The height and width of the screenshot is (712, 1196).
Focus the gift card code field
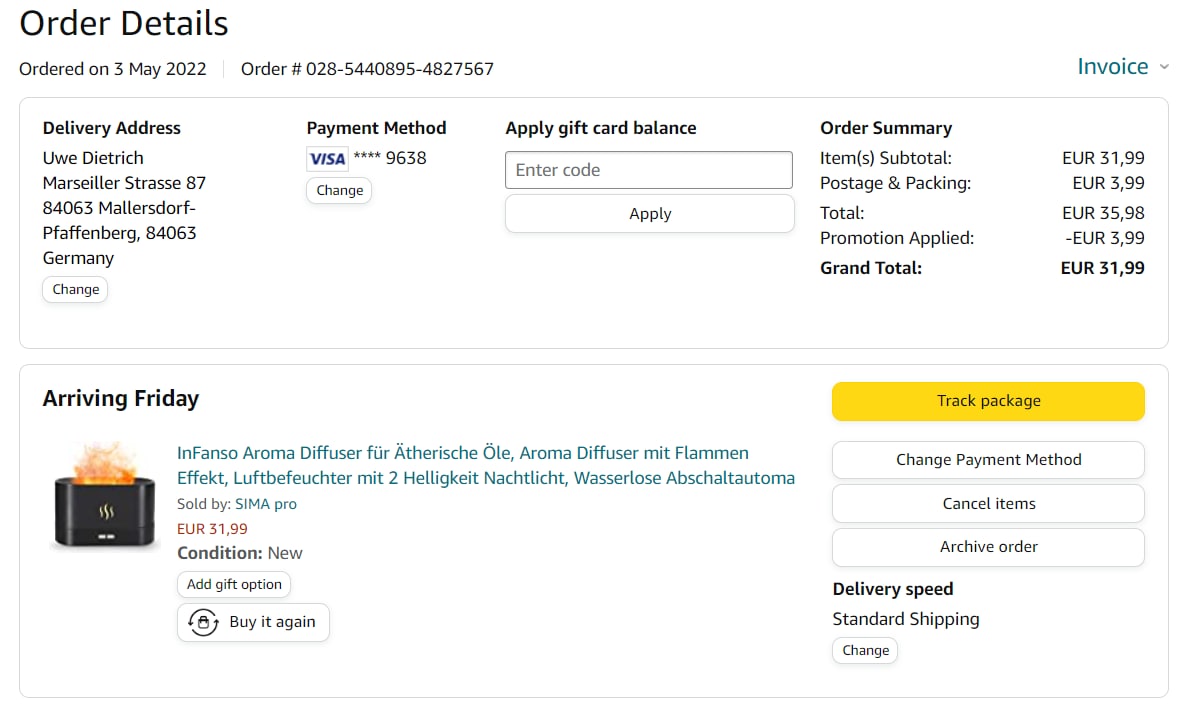(648, 170)
